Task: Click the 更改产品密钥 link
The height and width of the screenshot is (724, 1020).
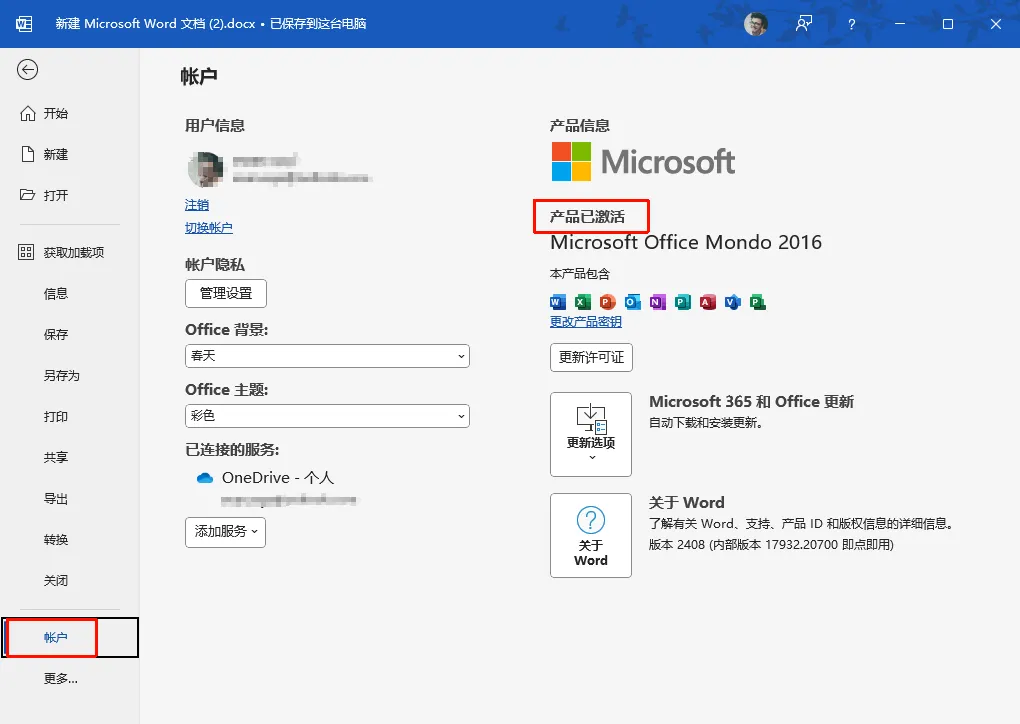Action: 585,322
